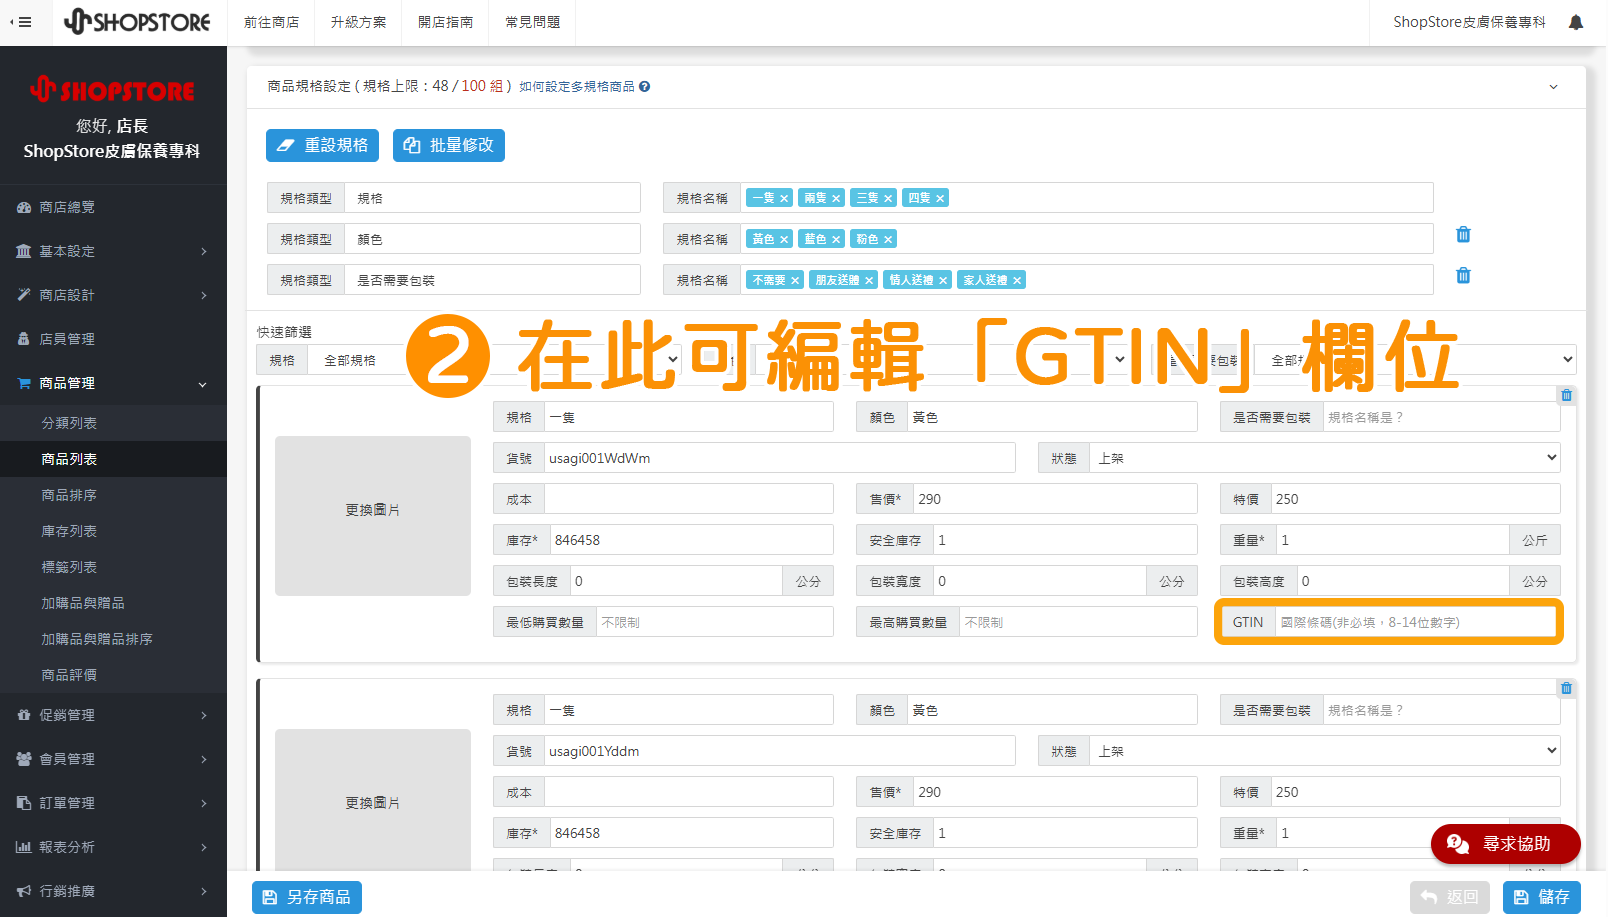
Task: Expand 行銷推廣 menu in sidebar
Action: 113,891
